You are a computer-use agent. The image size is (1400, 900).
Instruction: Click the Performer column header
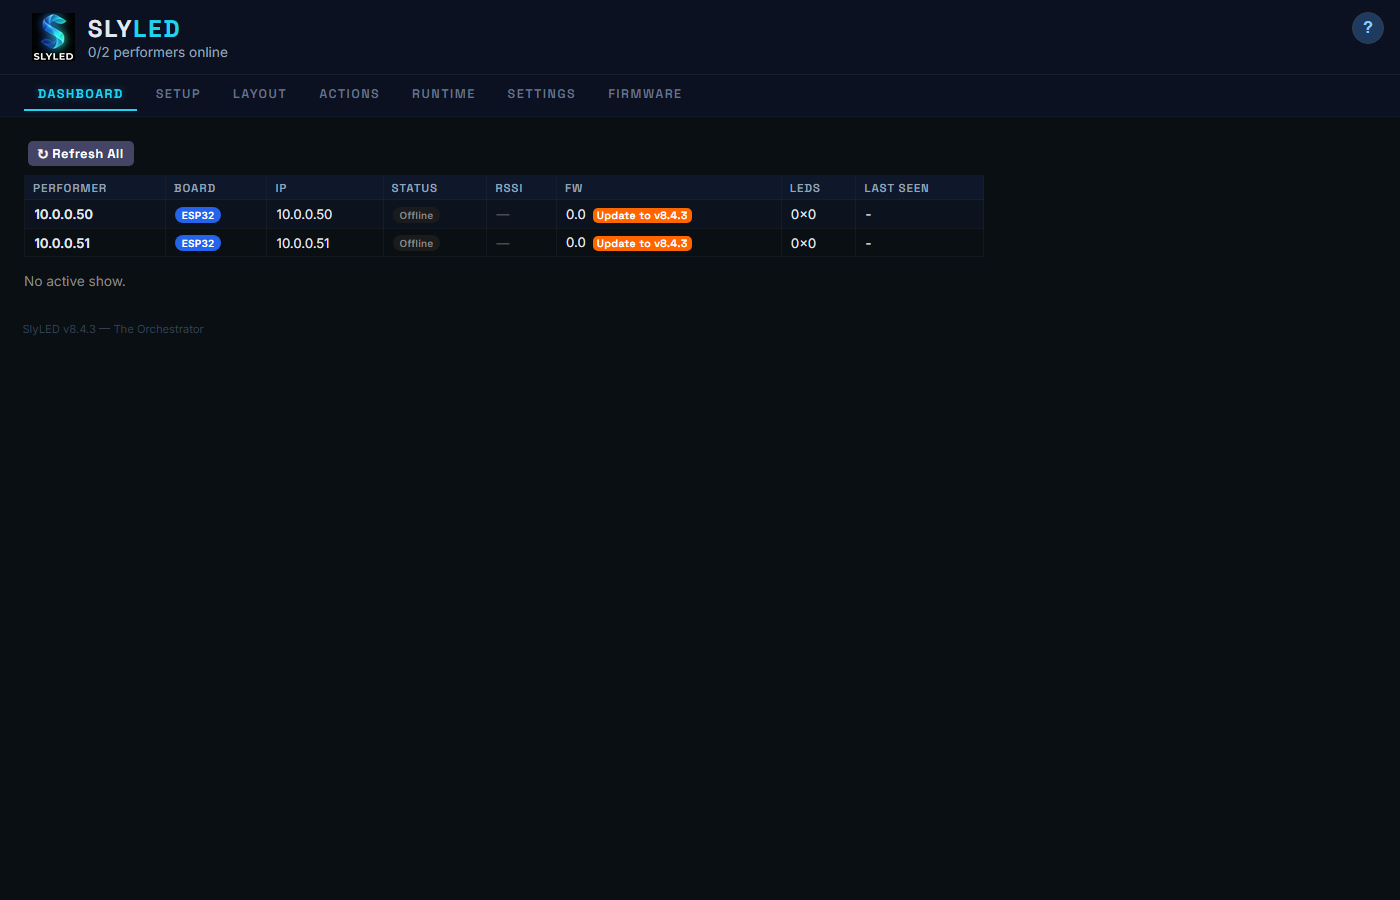[x=70, y=188]
